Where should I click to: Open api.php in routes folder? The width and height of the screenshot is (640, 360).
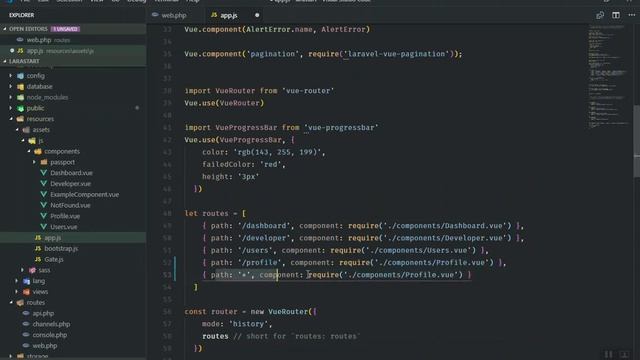(x=43, y=313)
